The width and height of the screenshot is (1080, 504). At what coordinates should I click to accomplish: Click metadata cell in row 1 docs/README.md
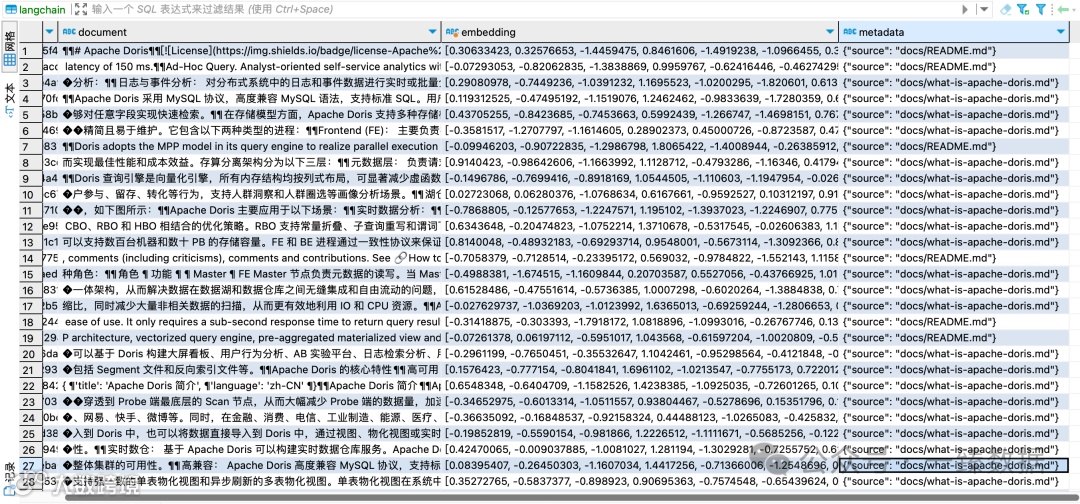point(954,51)
